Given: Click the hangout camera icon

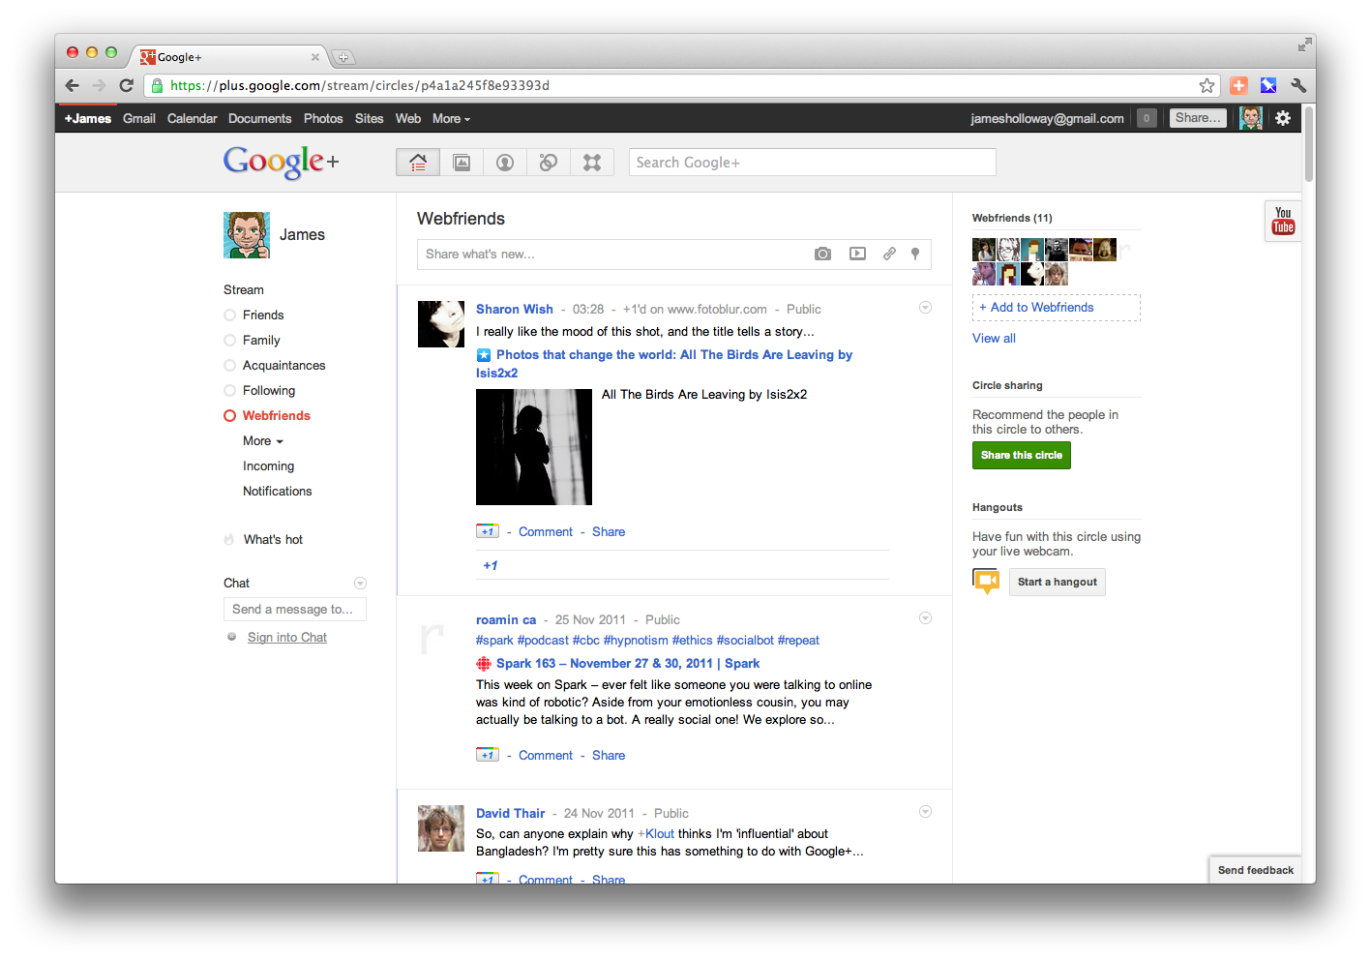Looking at the screenshot, I should click(x=986, y=581).
